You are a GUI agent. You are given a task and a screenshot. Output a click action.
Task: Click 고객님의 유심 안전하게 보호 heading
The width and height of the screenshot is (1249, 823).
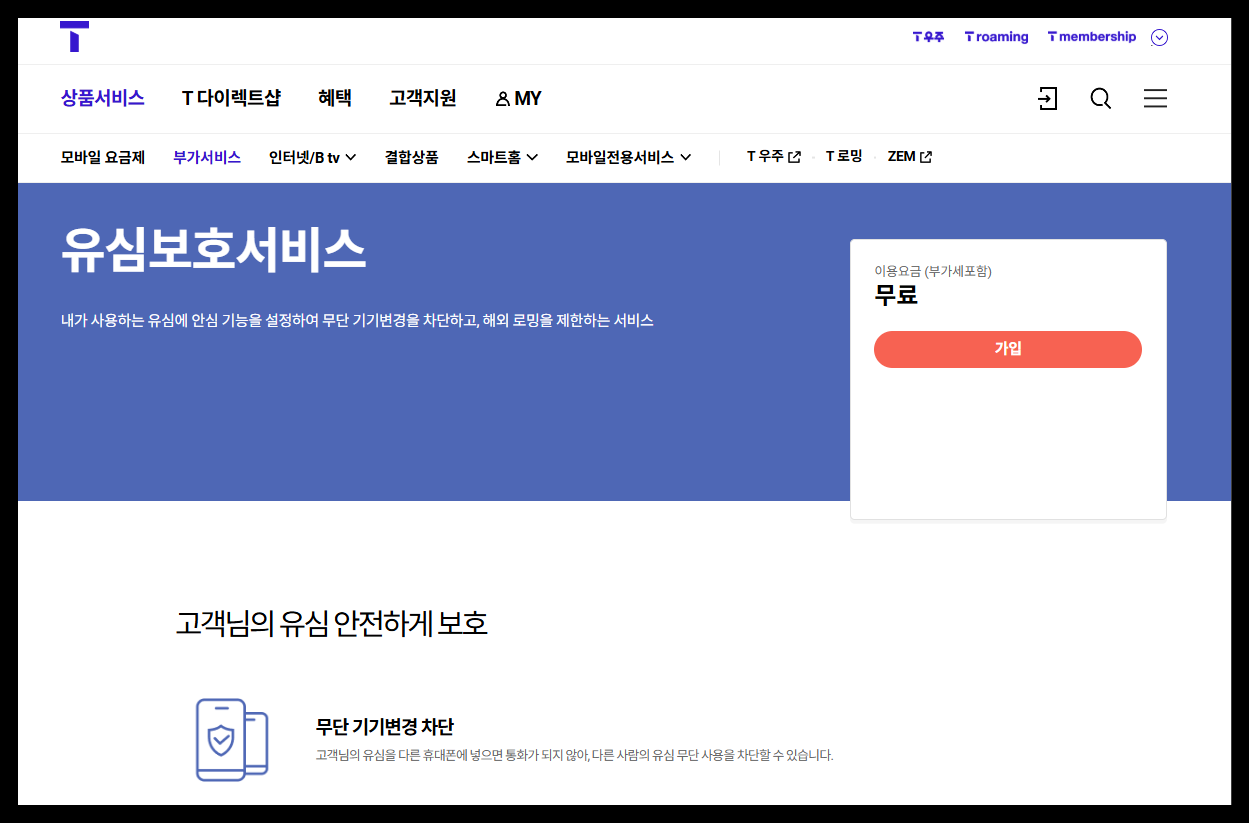(332, 624)
